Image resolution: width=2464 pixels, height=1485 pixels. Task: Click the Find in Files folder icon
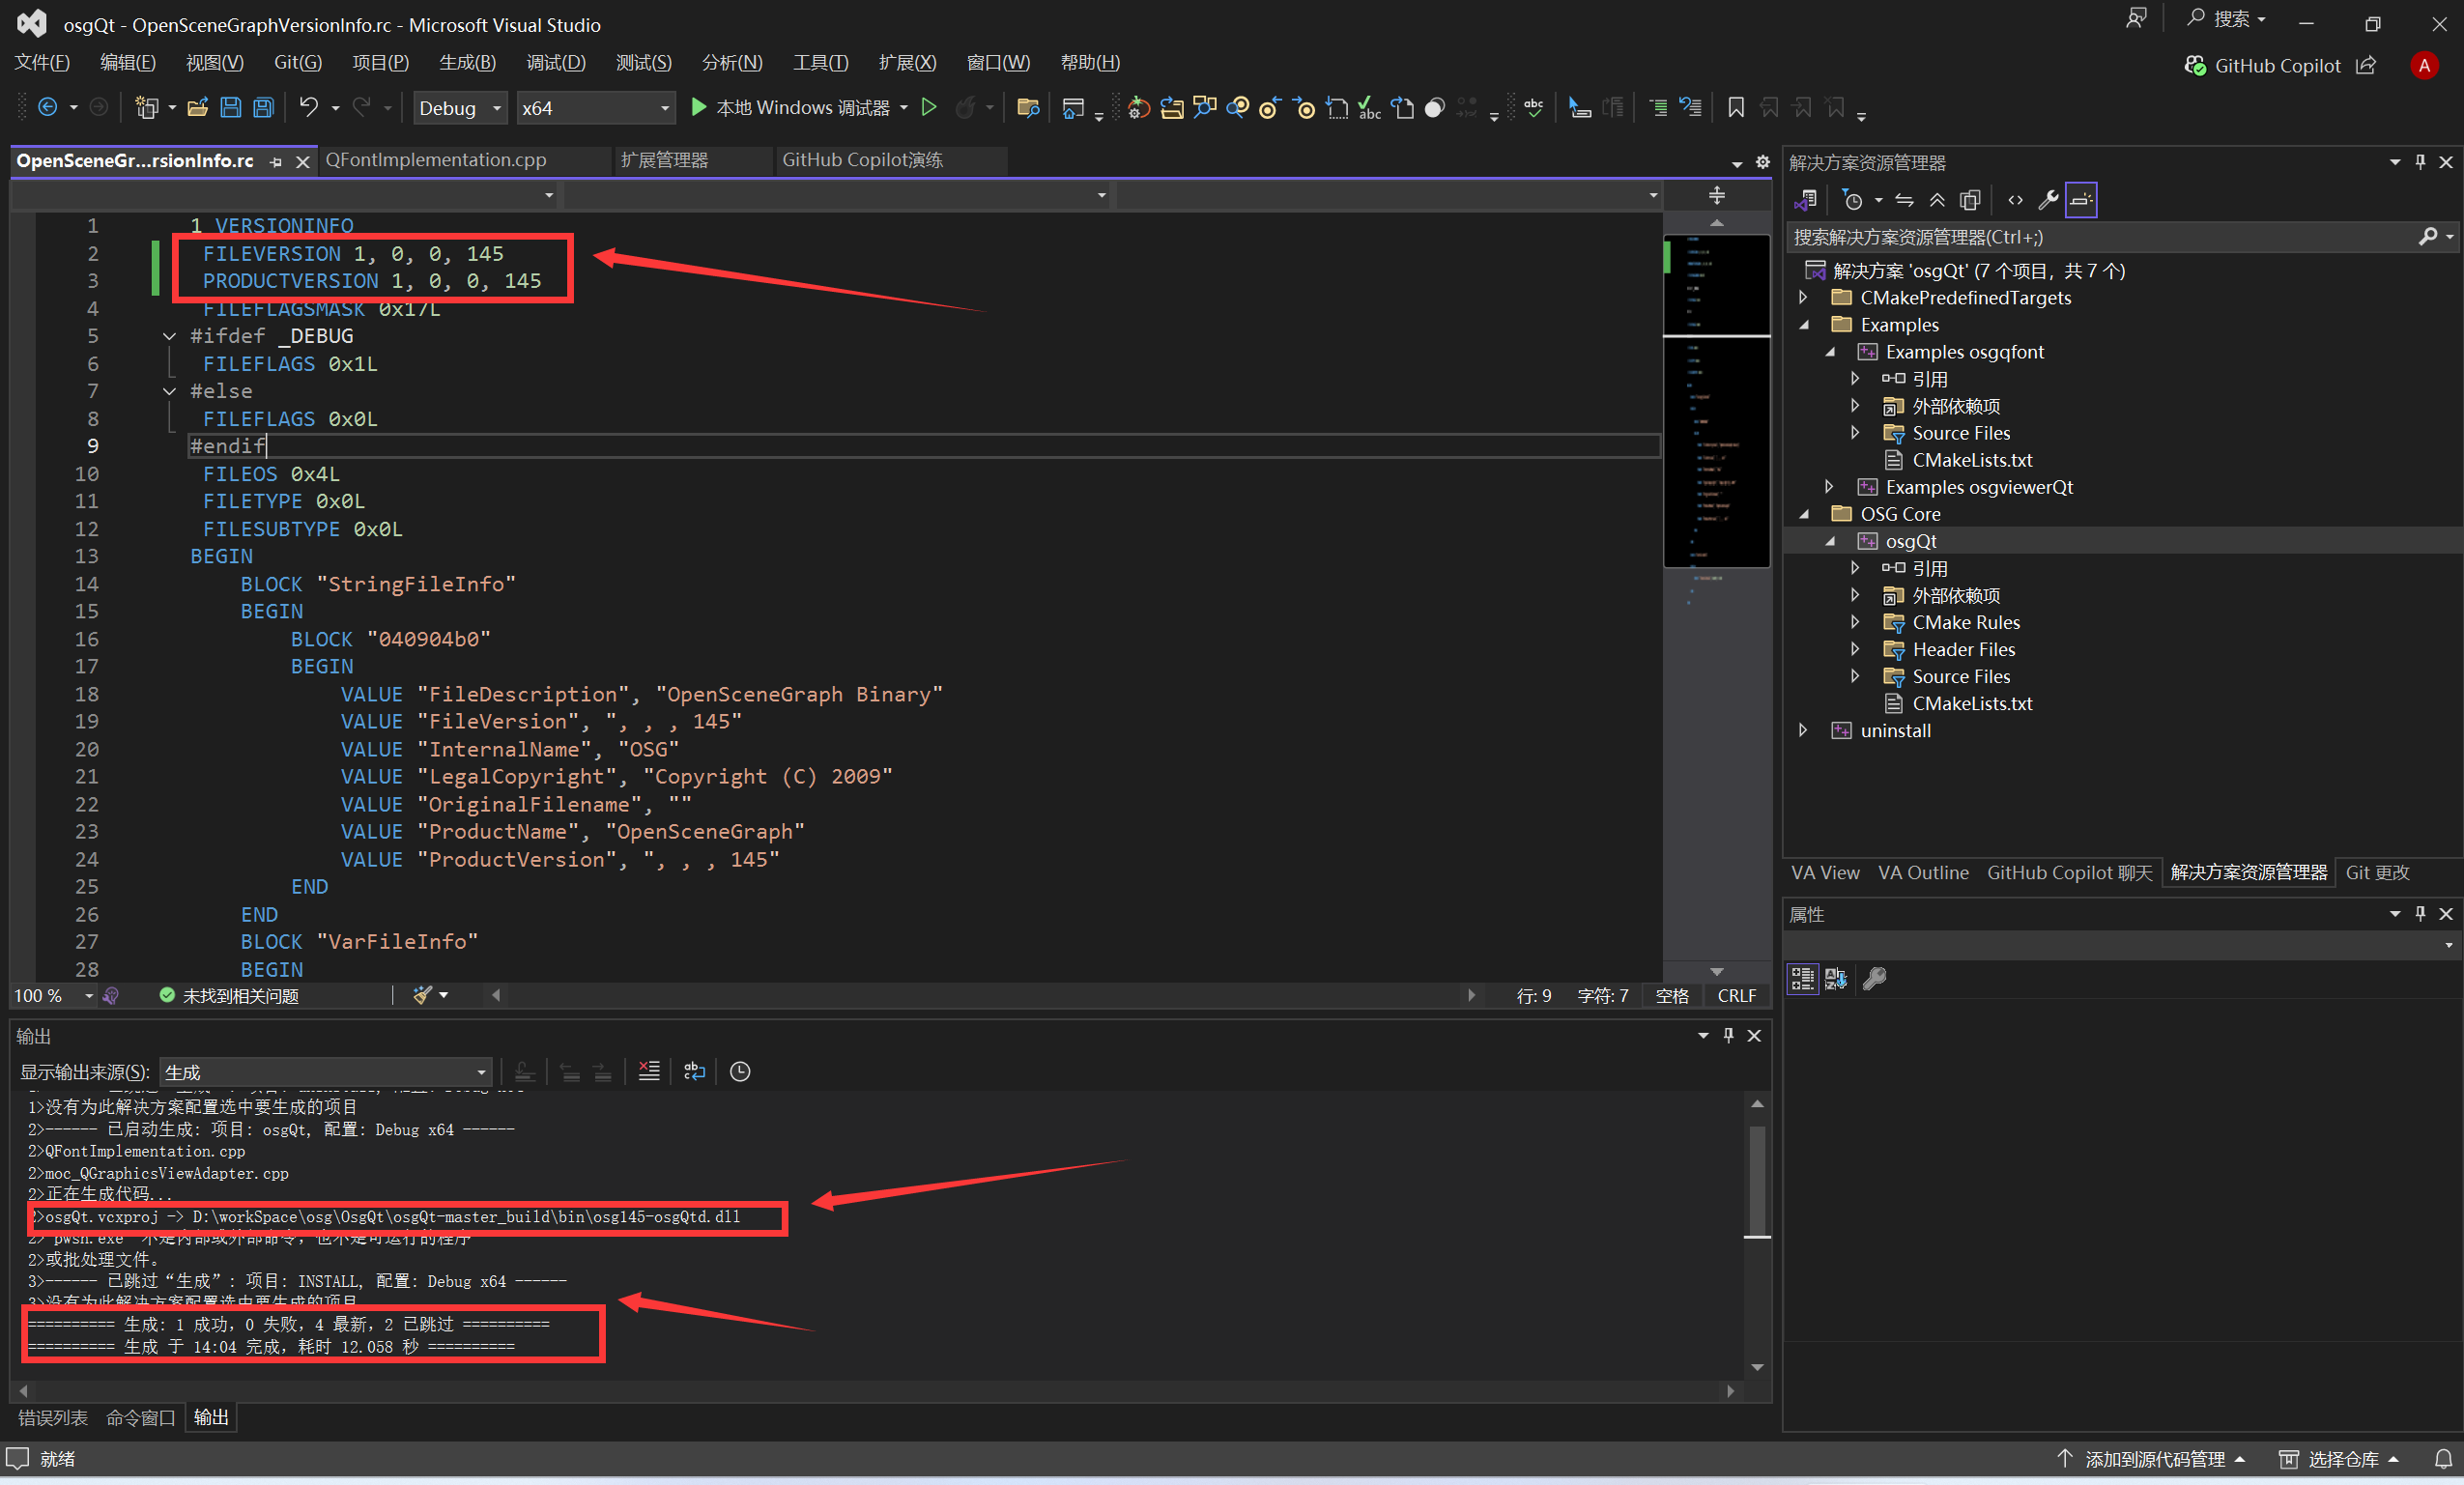pyautogui.click(x=1027, y=107)
